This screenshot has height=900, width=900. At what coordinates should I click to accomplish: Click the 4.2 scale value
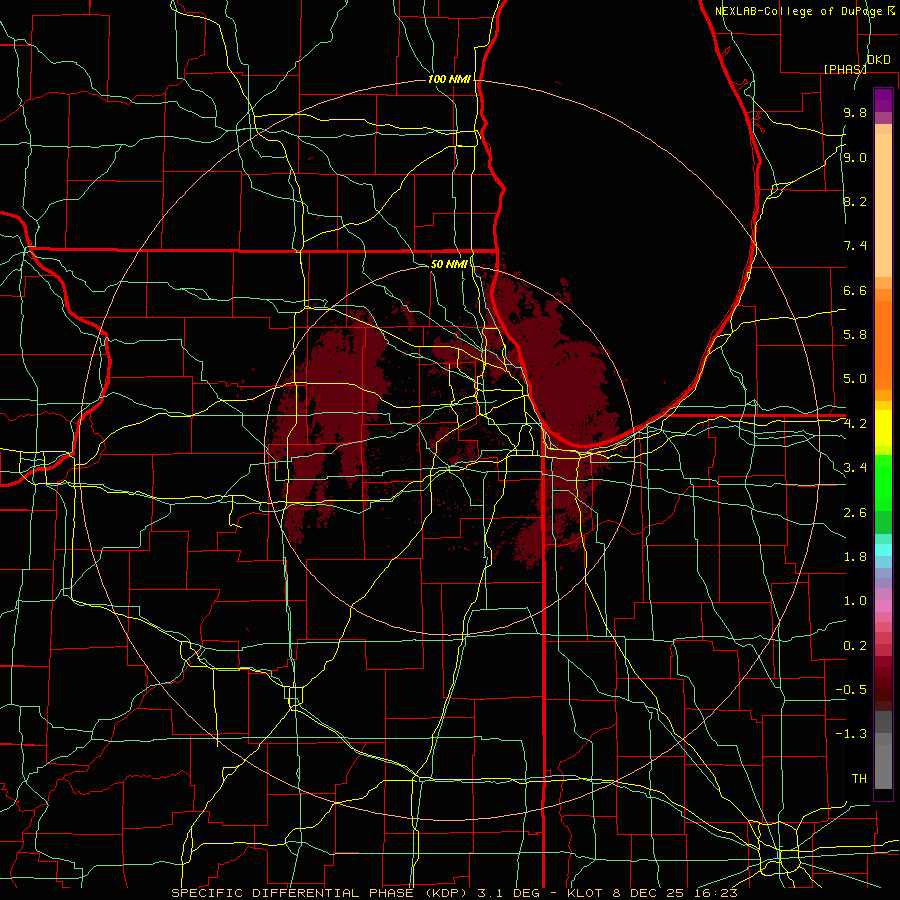click(855, 424)
